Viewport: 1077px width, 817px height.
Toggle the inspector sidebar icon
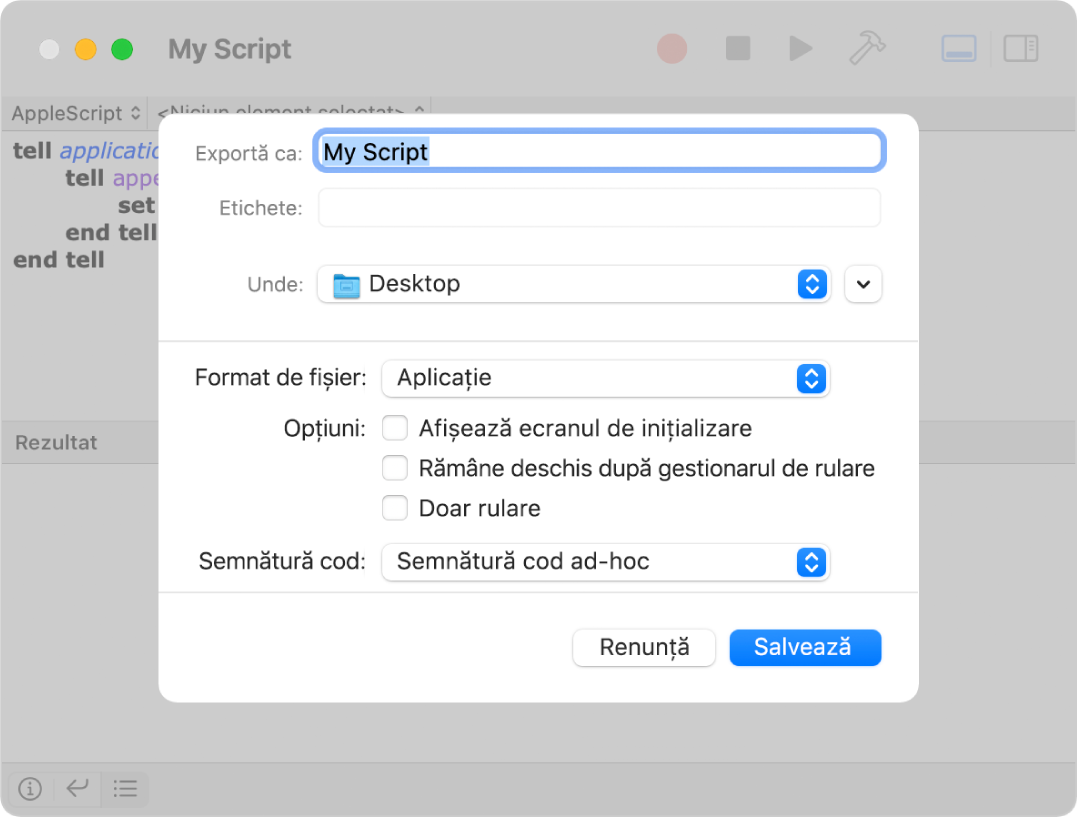(1020, 48)
